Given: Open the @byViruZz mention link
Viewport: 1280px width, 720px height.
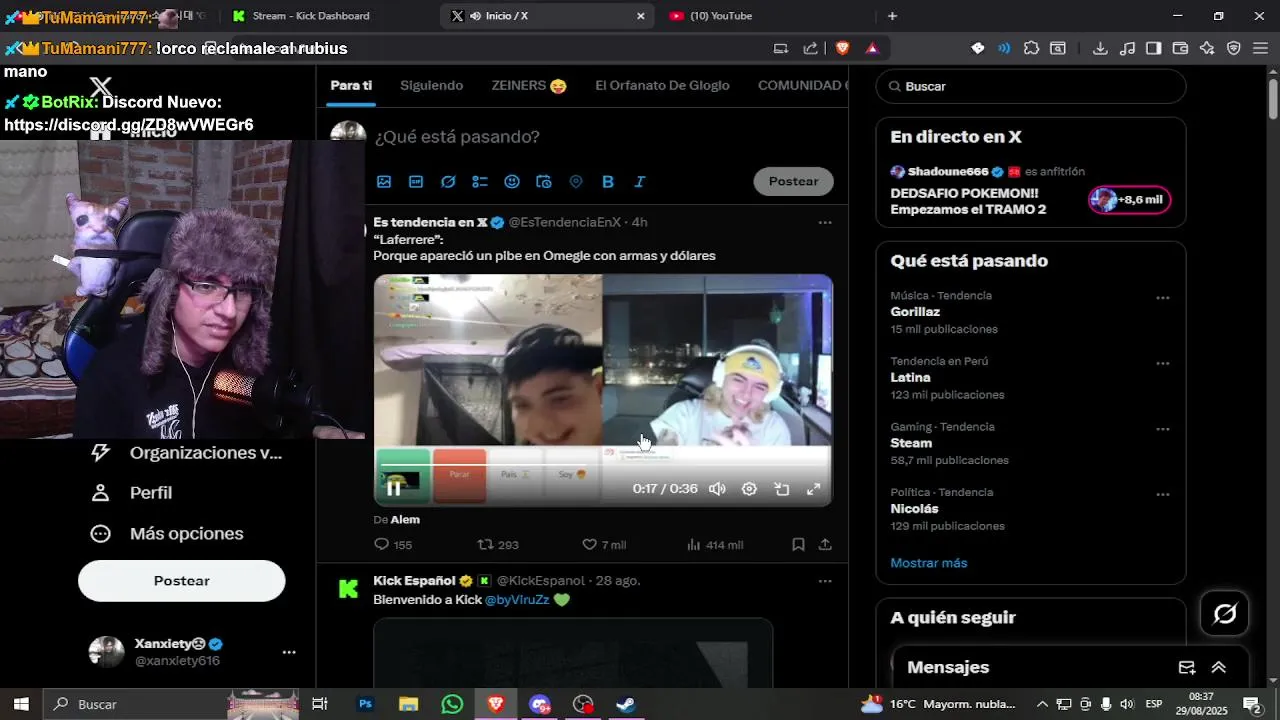Looking at the screenshot, I should coord(517,600).
